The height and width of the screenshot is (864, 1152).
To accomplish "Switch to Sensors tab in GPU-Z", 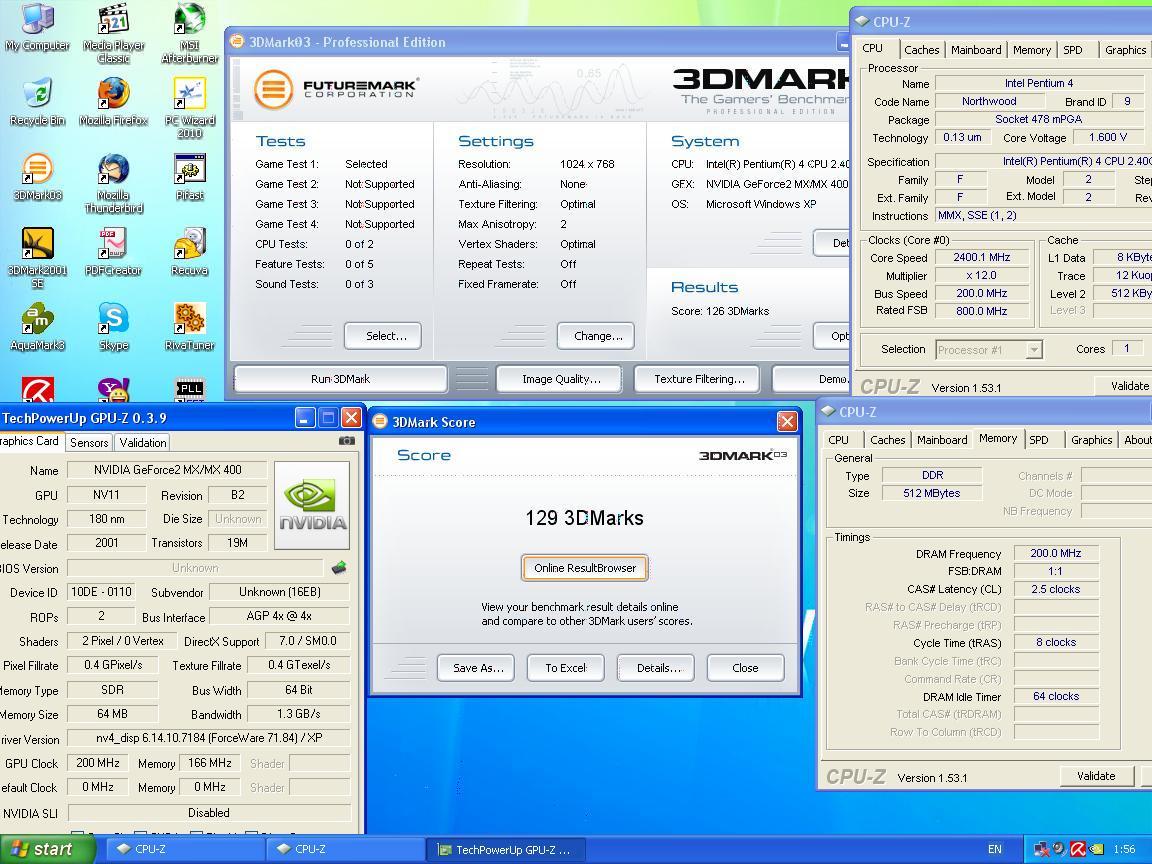I will click(89, 442).
